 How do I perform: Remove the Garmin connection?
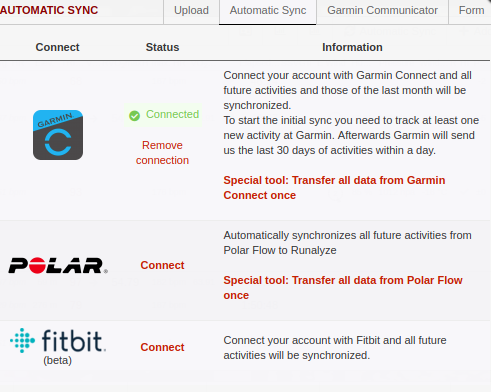pyautogui.click(x=162, y=153)
